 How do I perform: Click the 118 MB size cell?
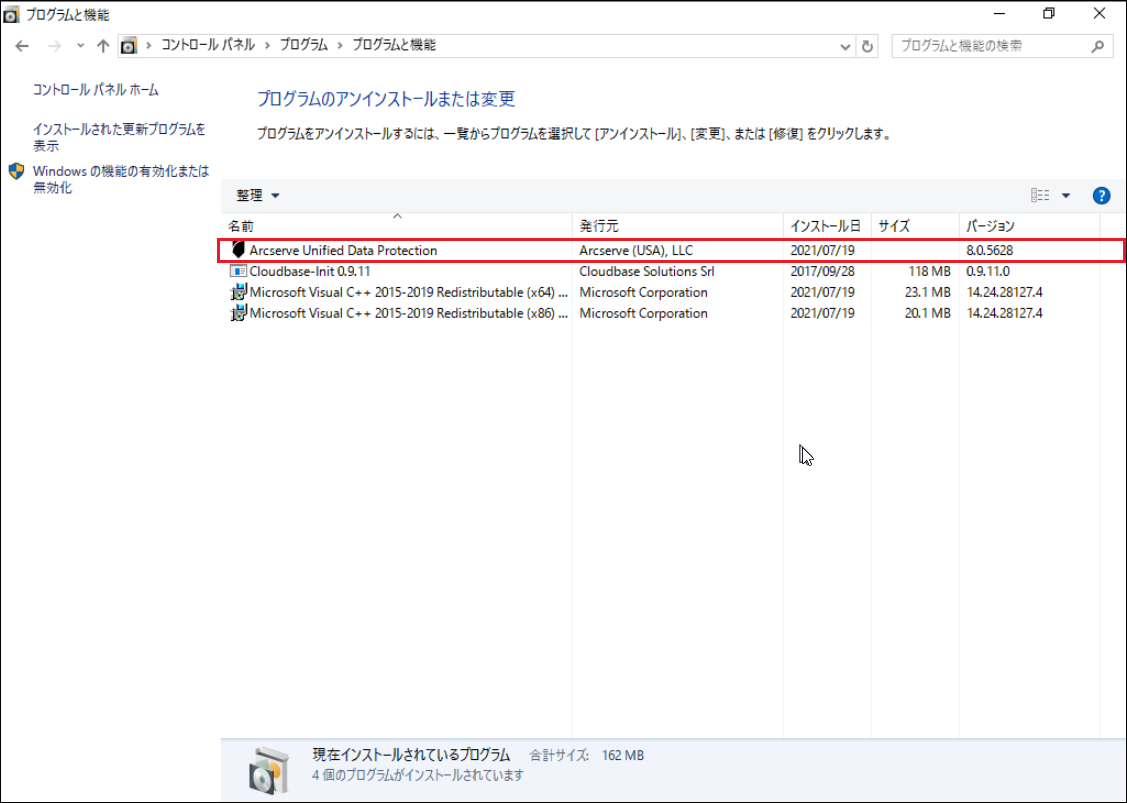[x=929, y=271]
